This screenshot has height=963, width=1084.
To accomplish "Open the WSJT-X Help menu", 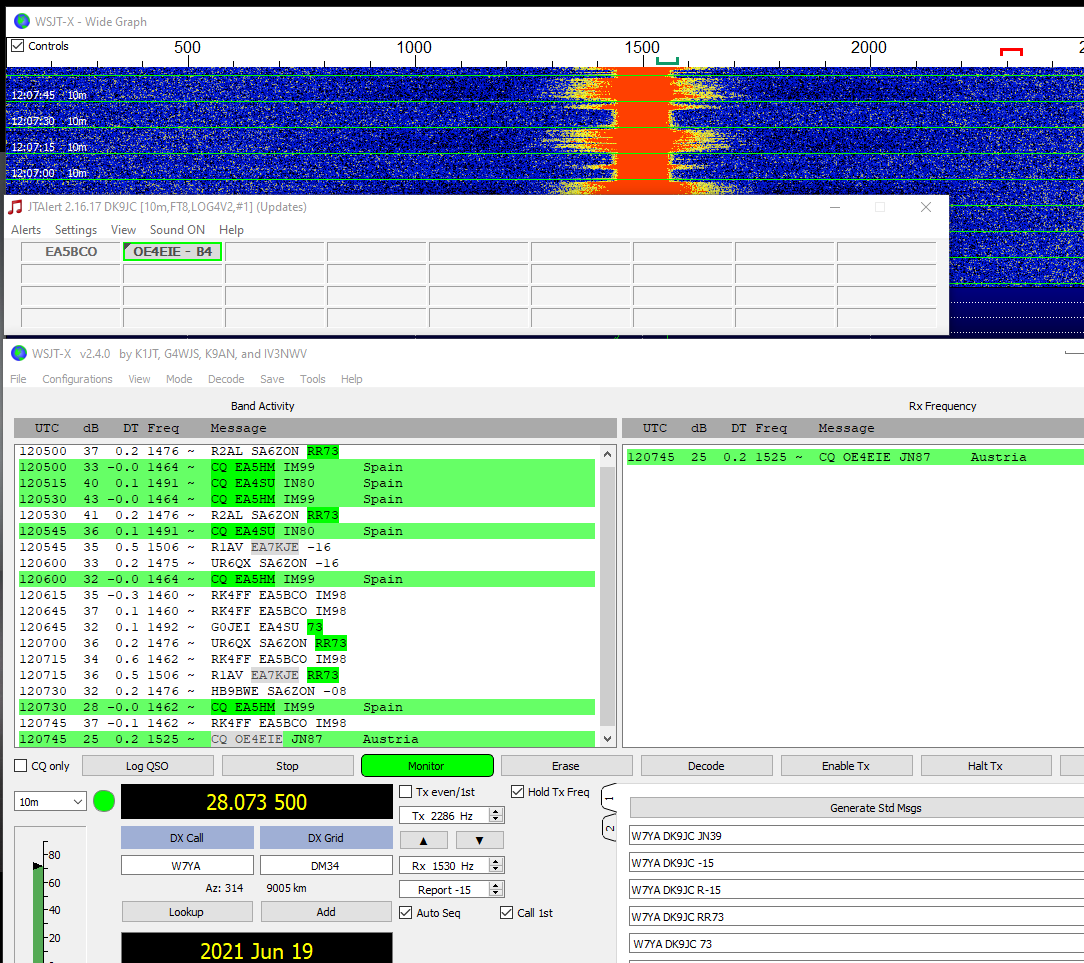I will click(351, 379).
